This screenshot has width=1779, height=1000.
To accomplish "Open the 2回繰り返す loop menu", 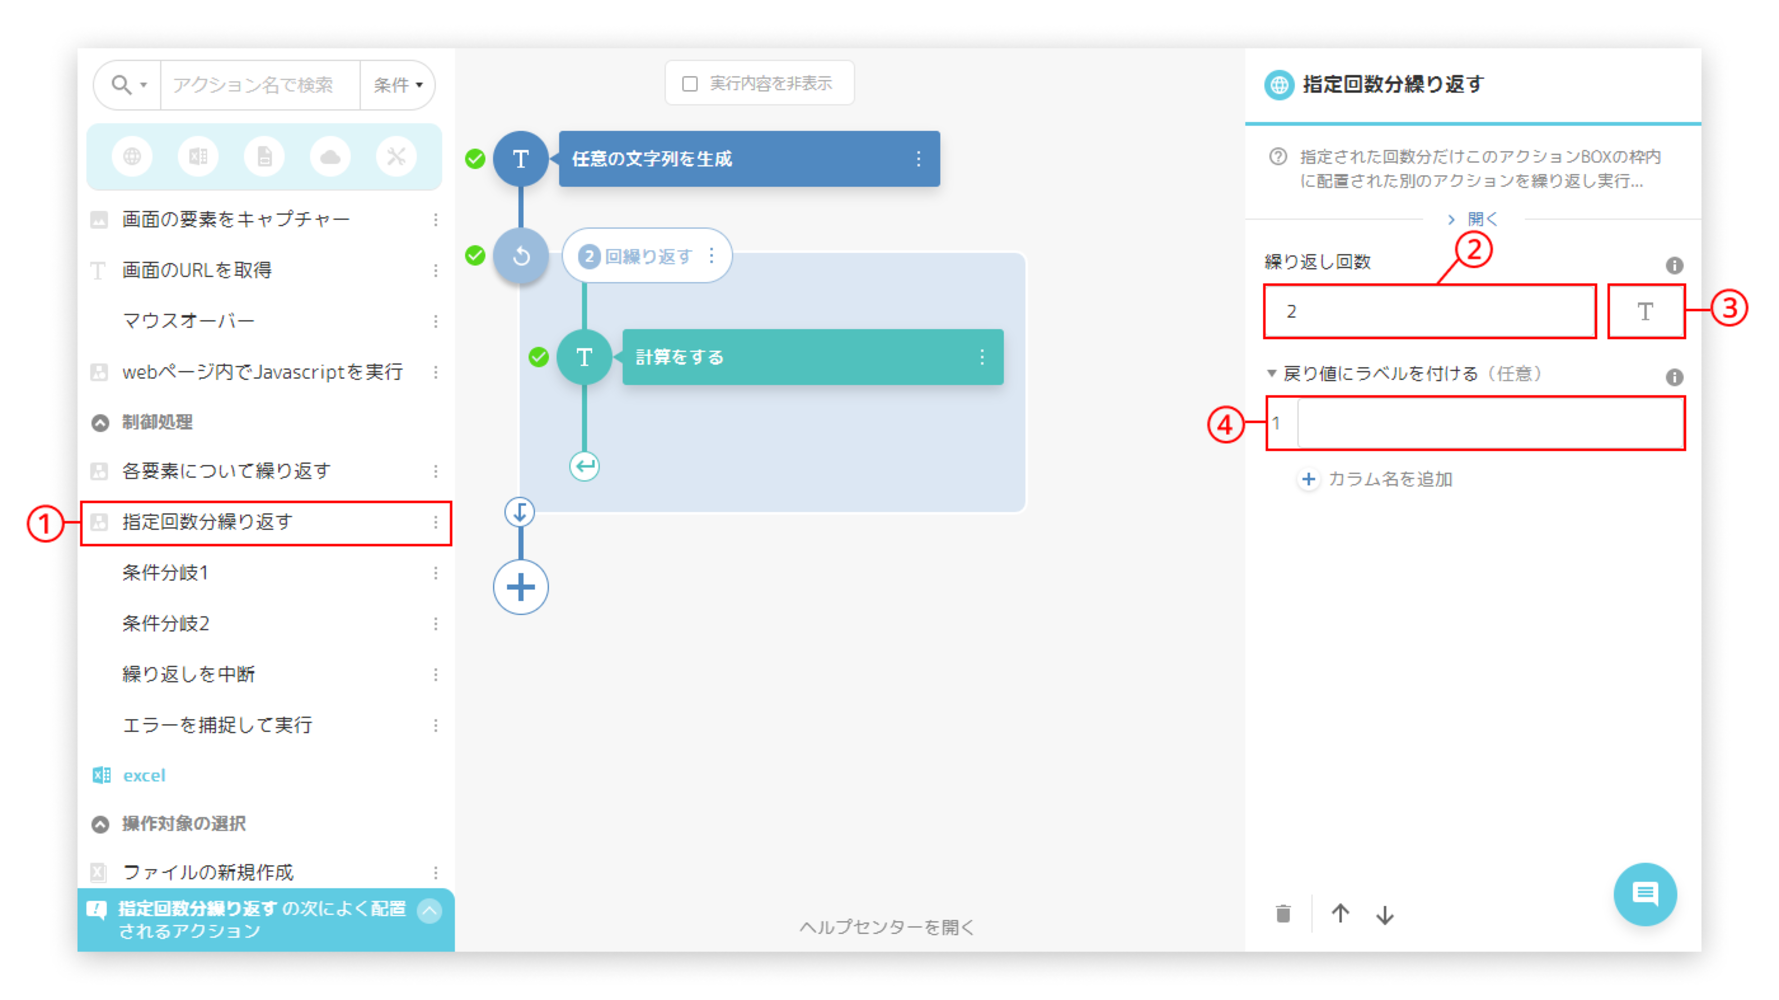I will 712,256.
